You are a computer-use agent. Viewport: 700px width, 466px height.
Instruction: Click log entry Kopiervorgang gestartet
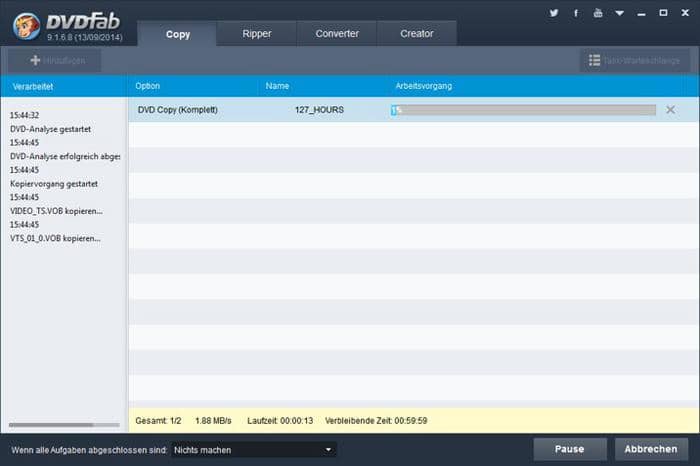click(x=54, y=184)
